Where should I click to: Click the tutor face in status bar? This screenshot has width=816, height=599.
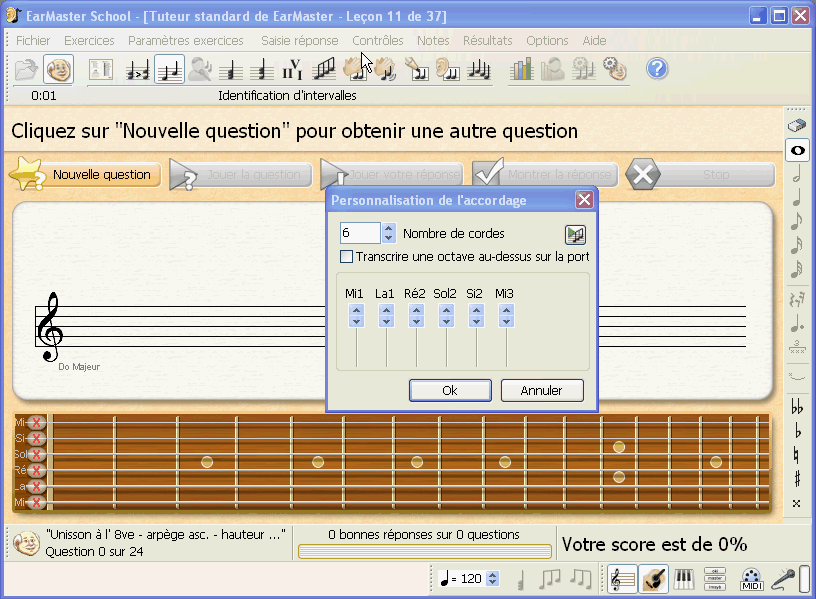tap(26, 543)
